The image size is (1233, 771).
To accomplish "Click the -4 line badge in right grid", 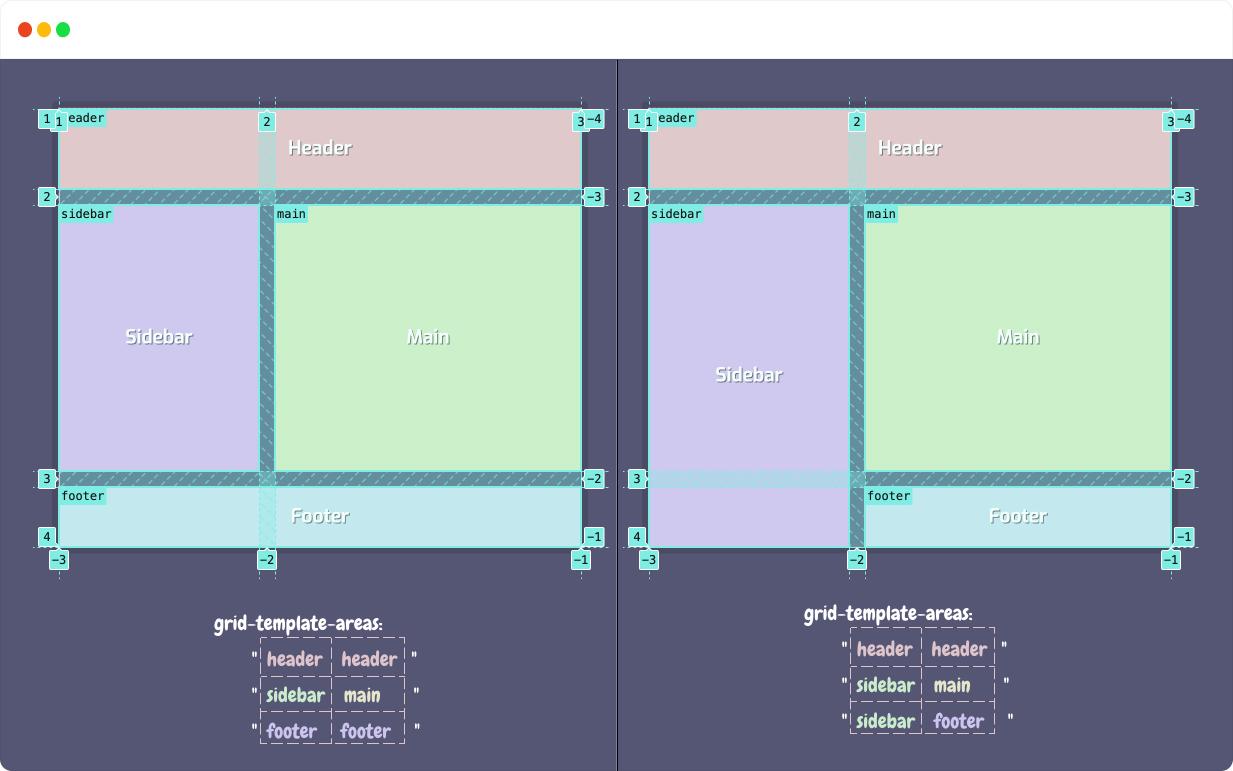I will pos(1184,120).
